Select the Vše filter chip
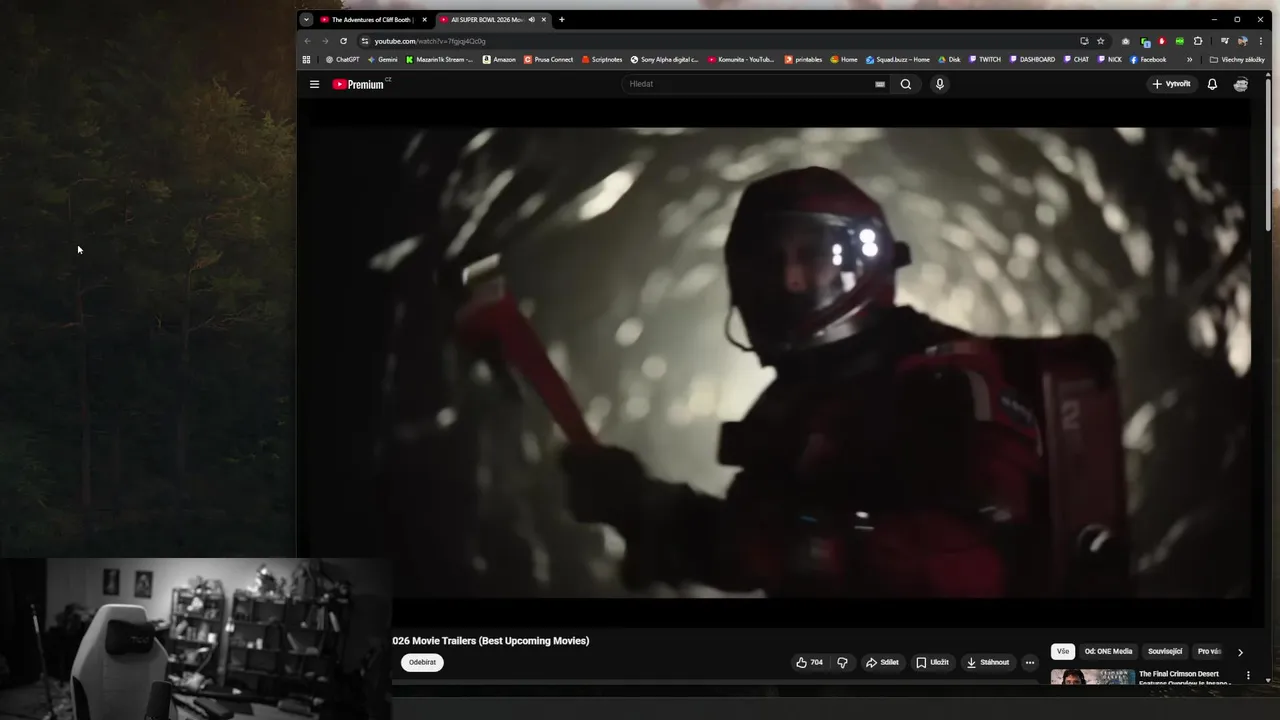The image size is (1280, 720). point(1062,651)
